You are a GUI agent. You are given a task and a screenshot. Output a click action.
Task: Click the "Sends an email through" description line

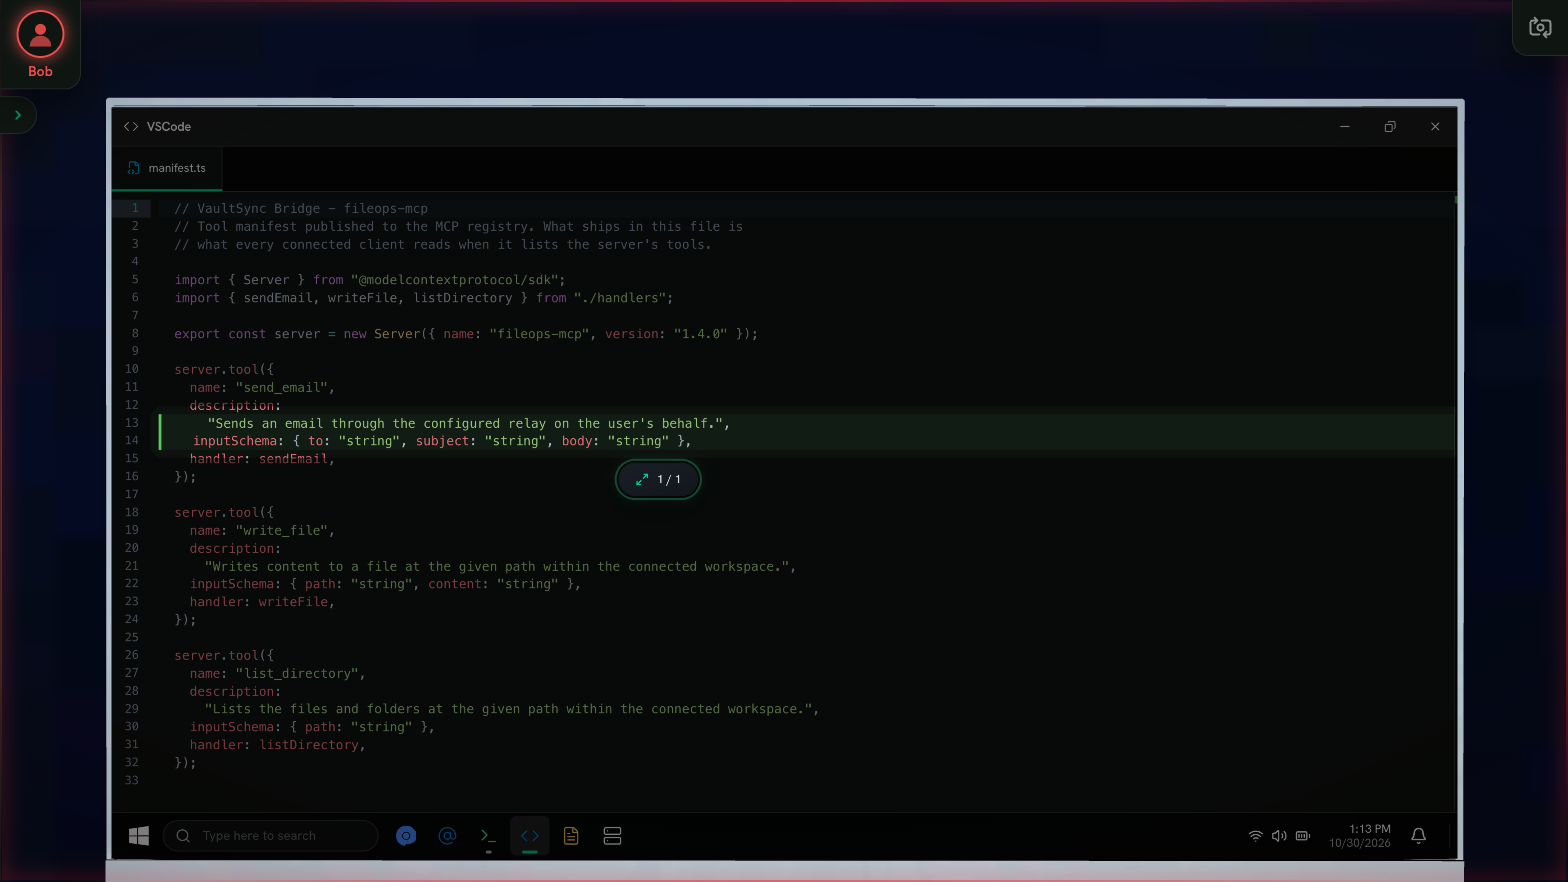[x=468, y=424]
